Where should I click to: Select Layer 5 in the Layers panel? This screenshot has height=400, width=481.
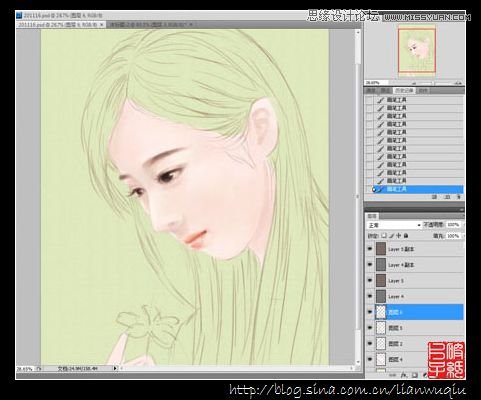click(396, 281)
